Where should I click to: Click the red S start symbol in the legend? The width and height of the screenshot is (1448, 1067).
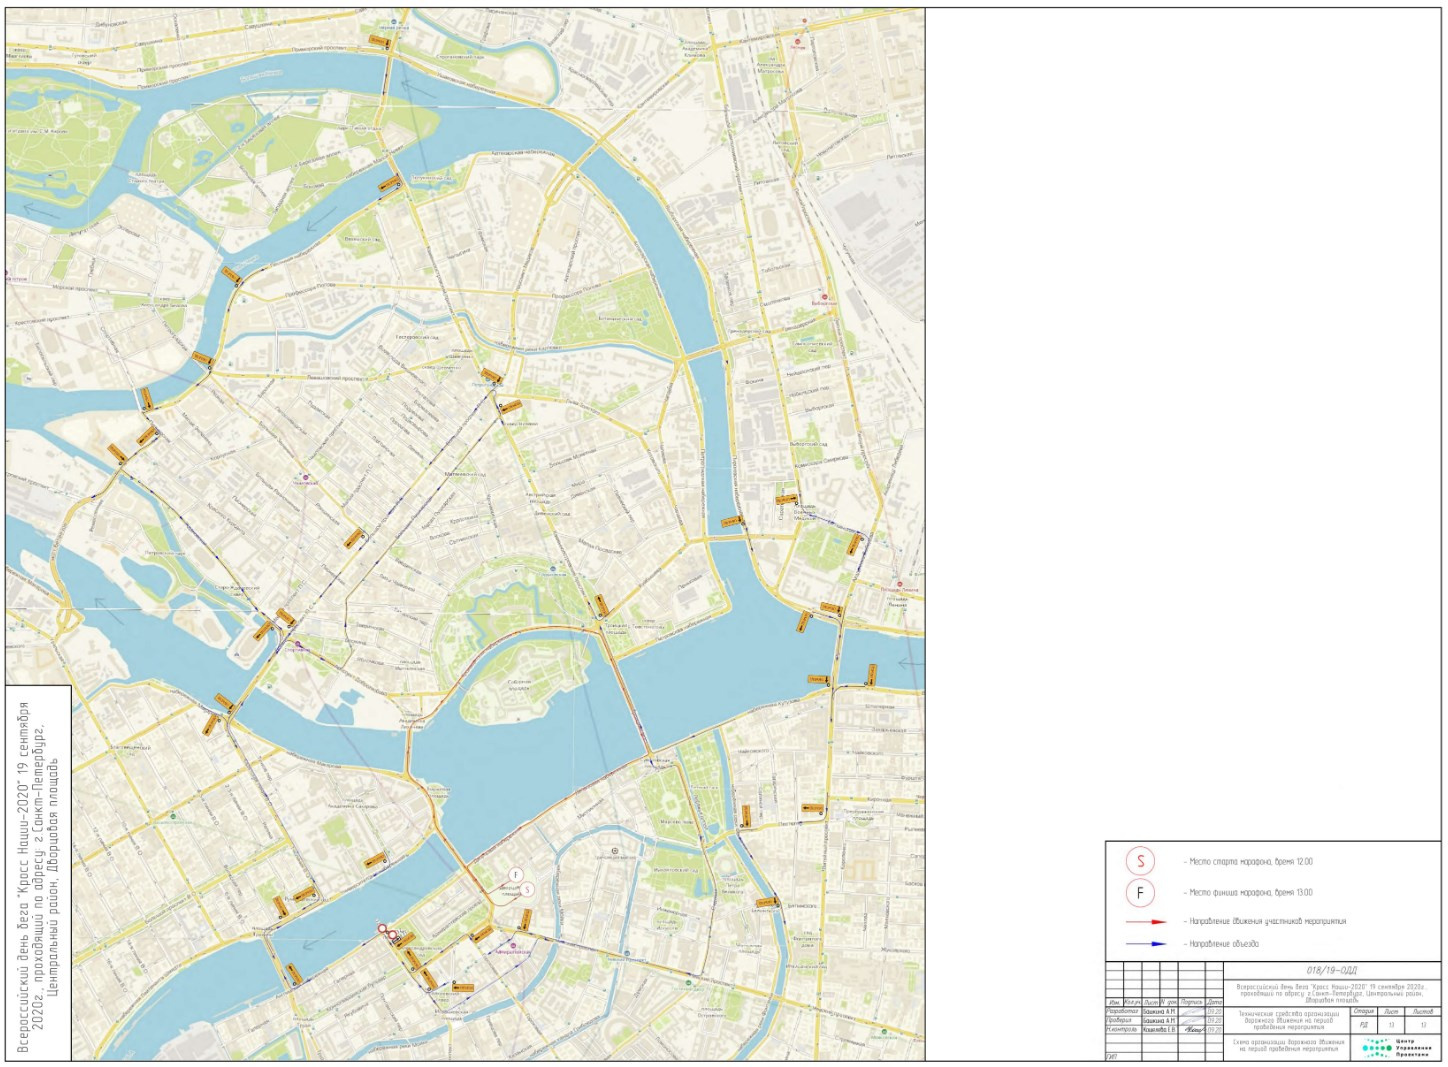[1140, 861]
